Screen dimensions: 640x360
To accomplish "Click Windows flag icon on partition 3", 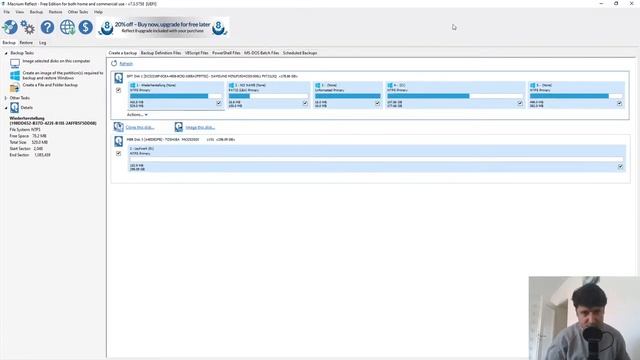I will click(318, 85).
